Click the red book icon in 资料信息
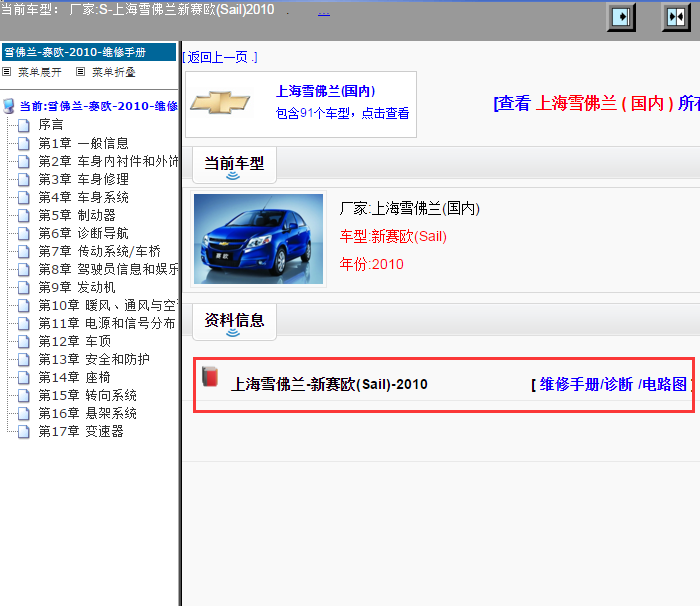 [x=210, y=376]
